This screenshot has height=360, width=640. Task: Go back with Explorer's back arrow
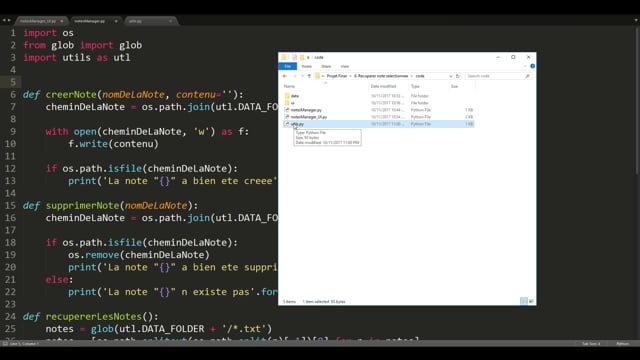[x=285, y=76]
